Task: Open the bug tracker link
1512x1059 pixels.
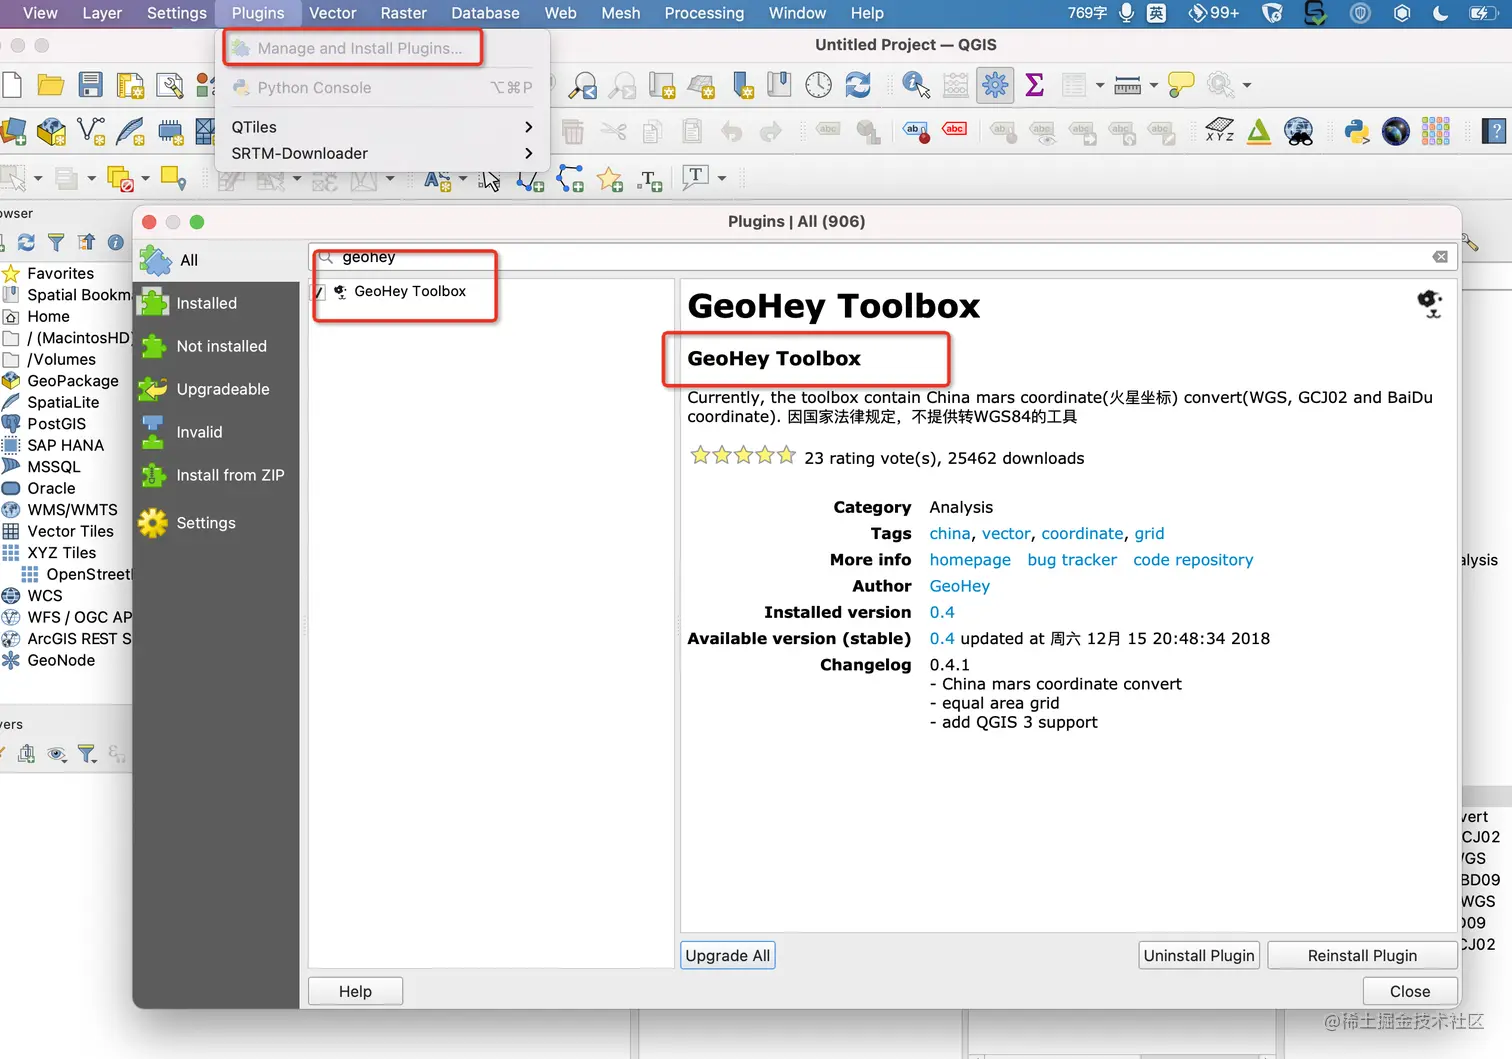Action: pos(1072,560)
